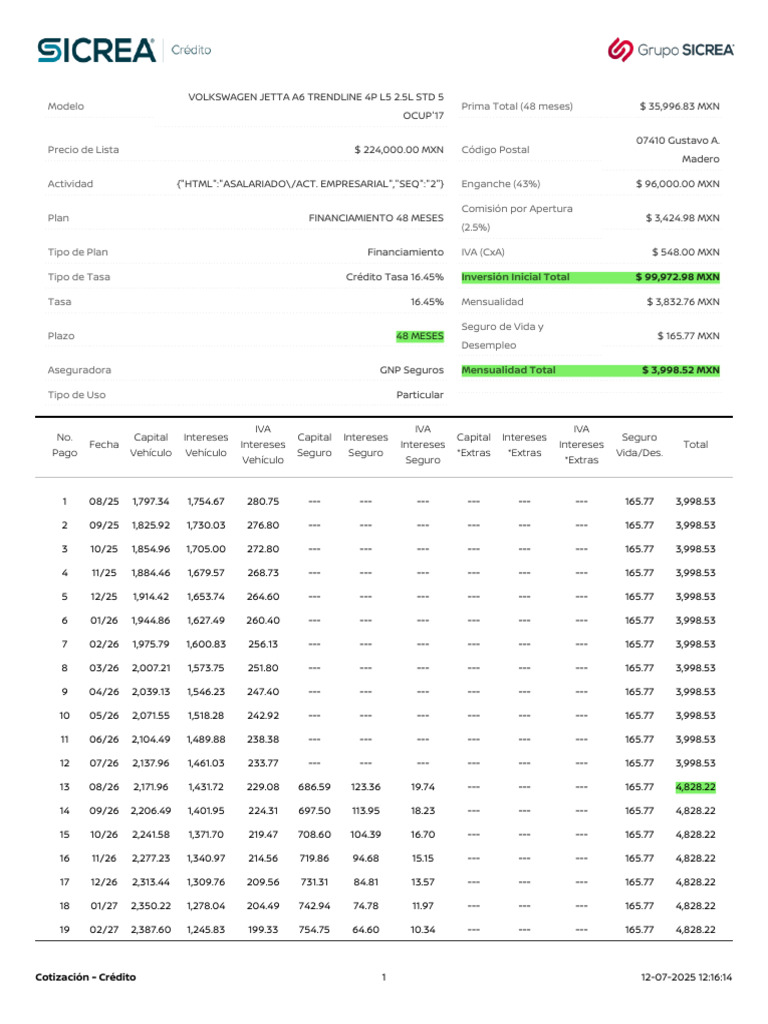Click the Capital Vehículo column header
The width and height of the screenshot is (768, 1024).
click(x=151, y=445)
